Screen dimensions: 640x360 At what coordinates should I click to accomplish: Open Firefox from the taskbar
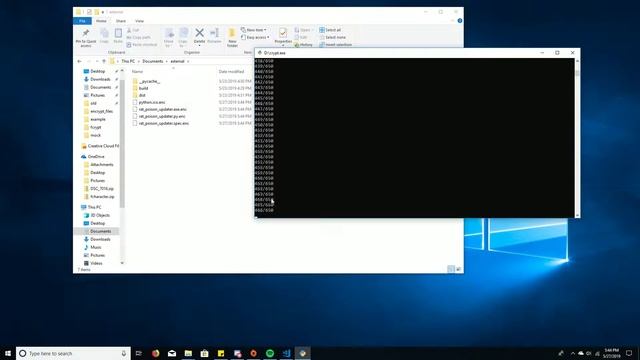[156, 353]
